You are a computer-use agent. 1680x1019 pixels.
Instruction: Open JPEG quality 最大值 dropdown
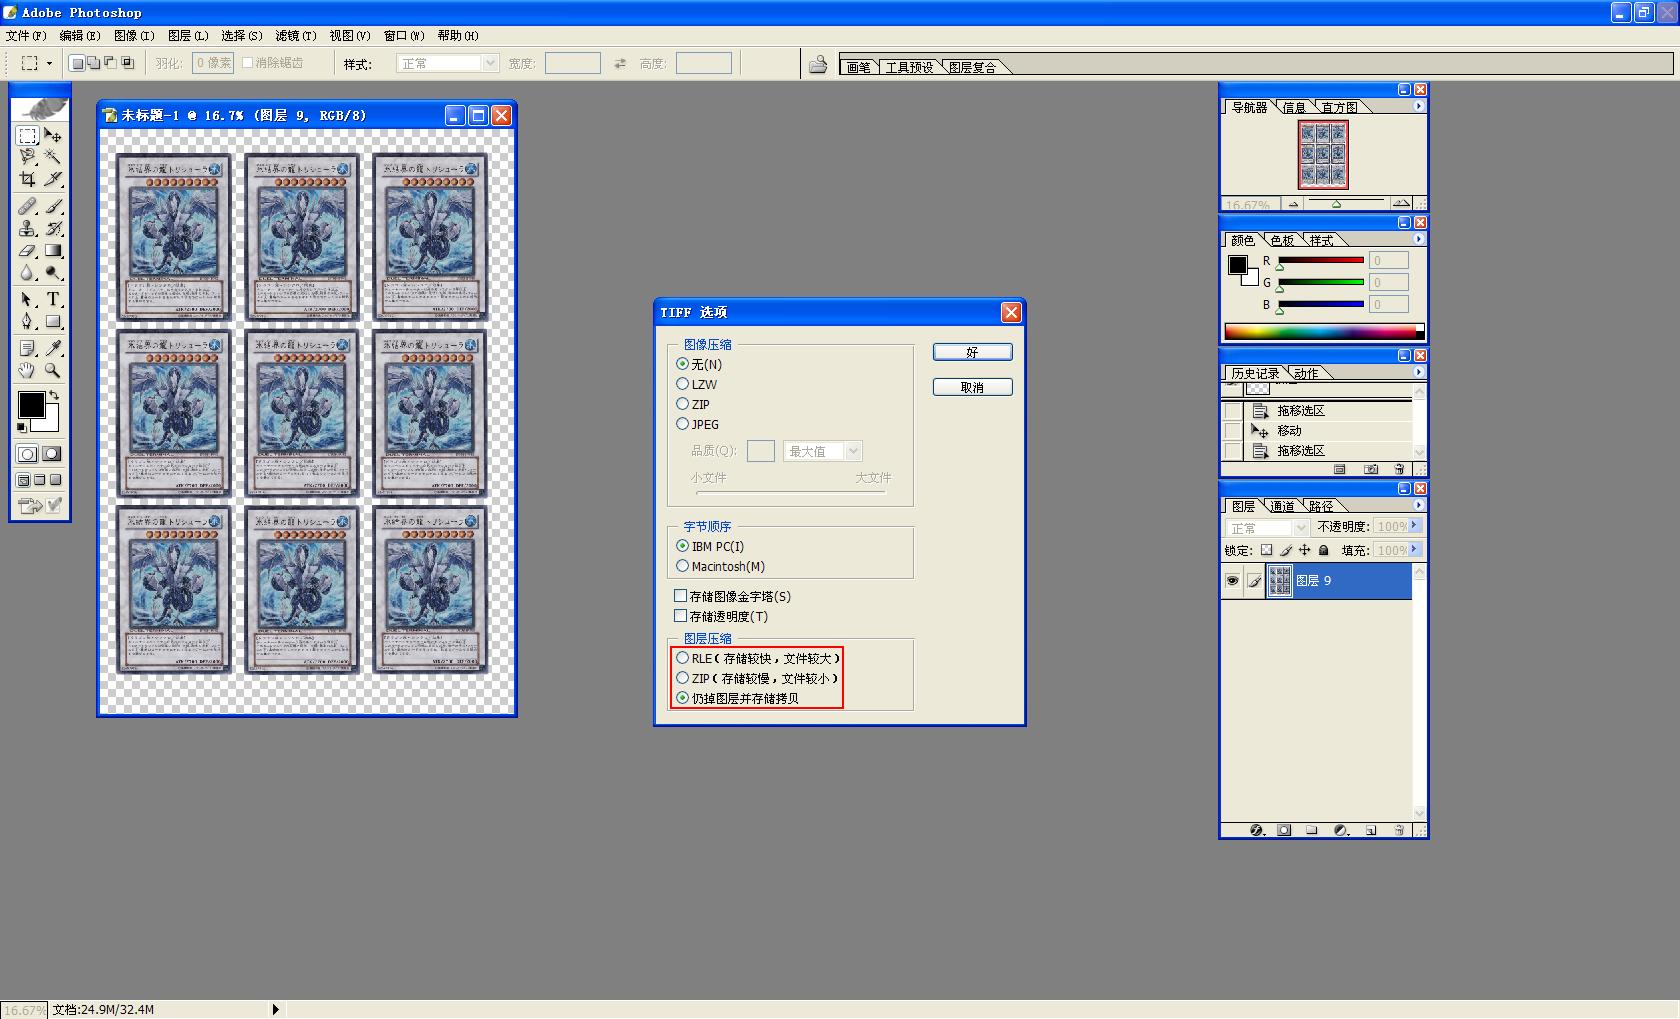point(822,451)
